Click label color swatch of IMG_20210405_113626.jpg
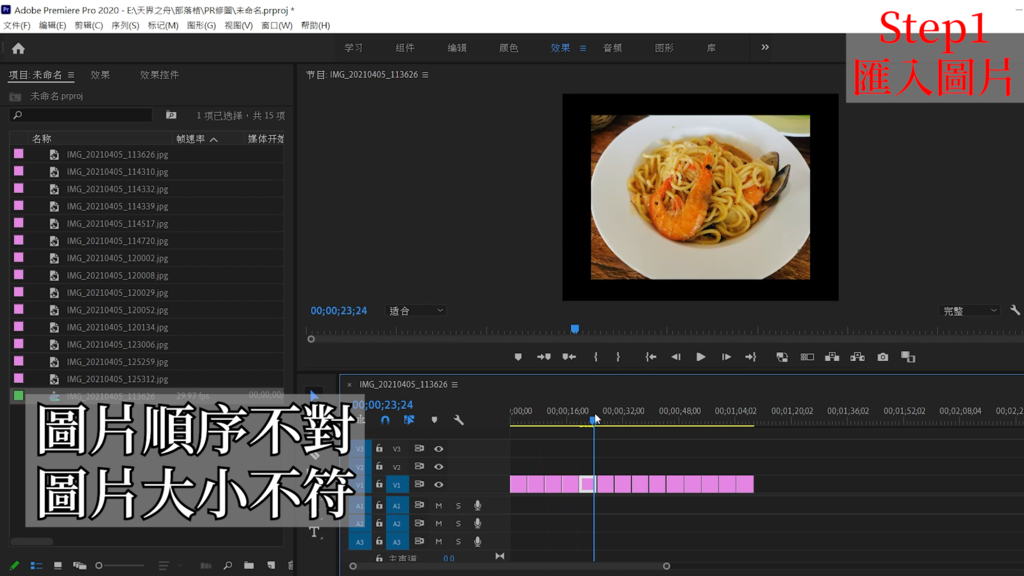The image size is (1024, 576). point(18,154)
